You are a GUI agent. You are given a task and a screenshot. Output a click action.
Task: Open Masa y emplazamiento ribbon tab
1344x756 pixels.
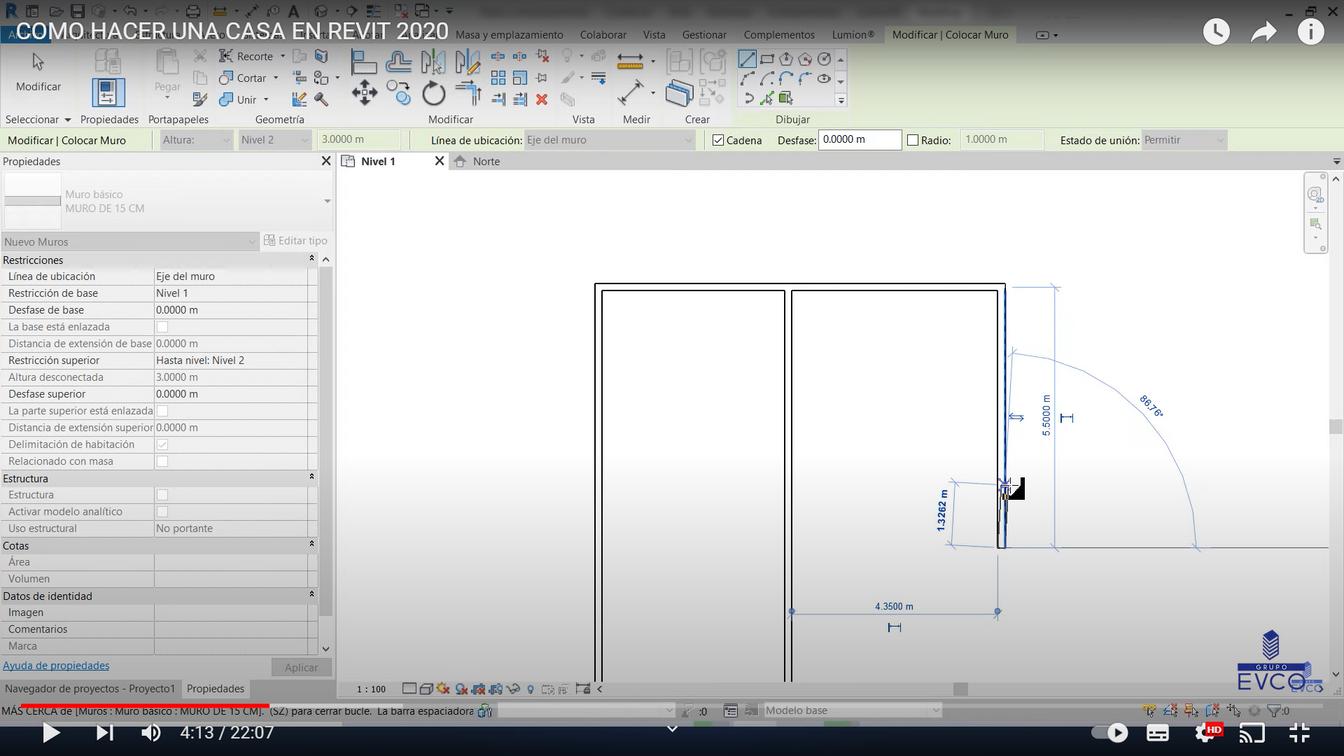click(509, 34)
